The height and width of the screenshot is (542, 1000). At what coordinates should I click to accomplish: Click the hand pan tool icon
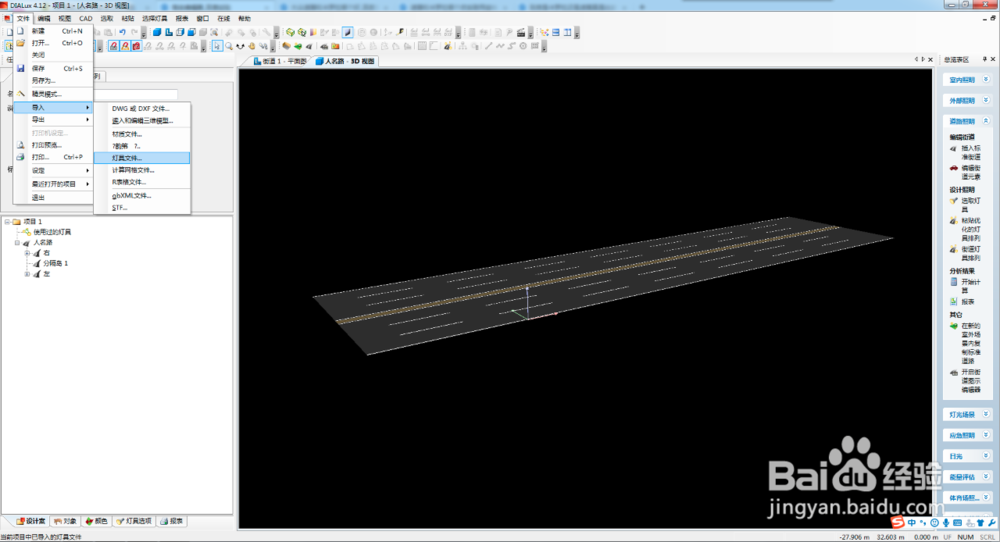tap(252, 46)
